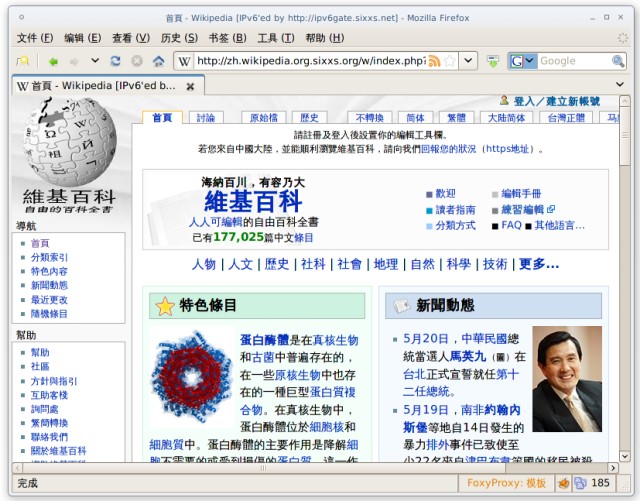Click the activity throbber icon
This screenshot has height=501, width=640.
622,38
